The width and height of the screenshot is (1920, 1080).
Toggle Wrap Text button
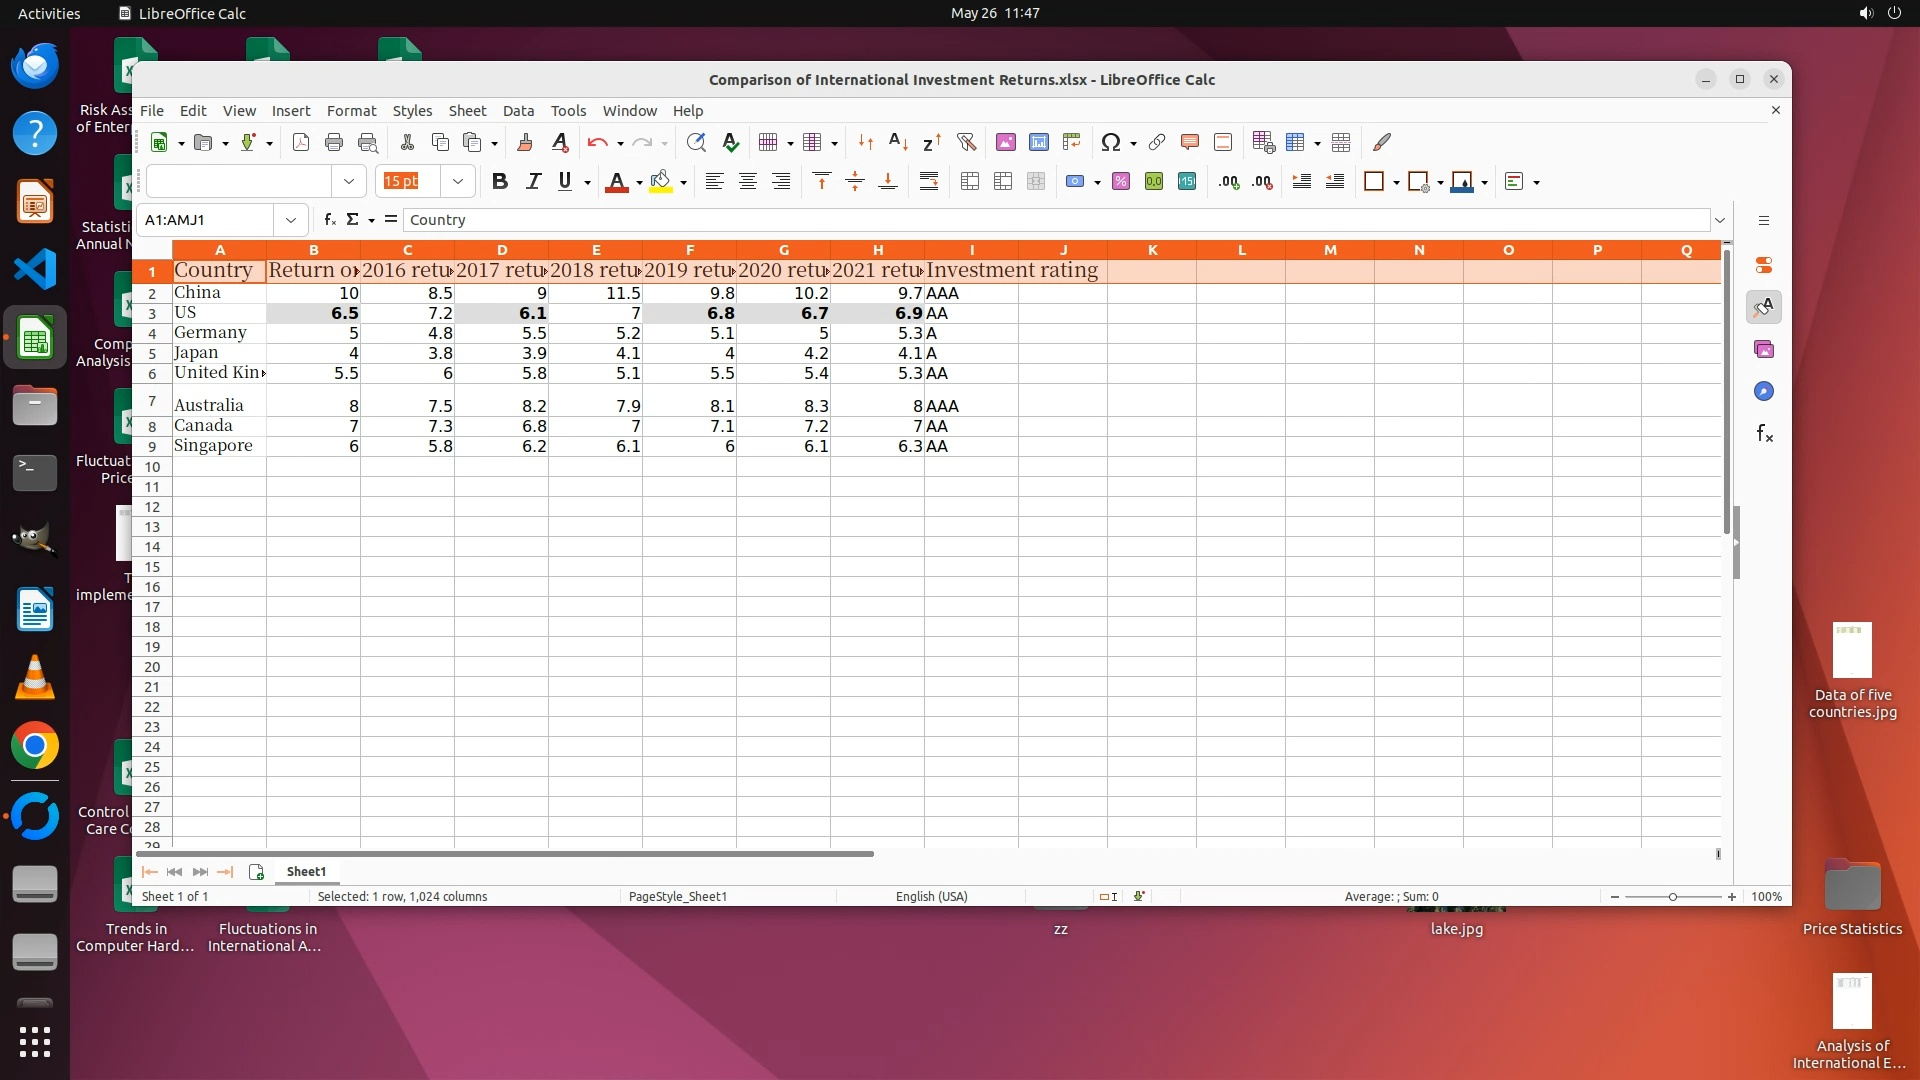(929, 182)
